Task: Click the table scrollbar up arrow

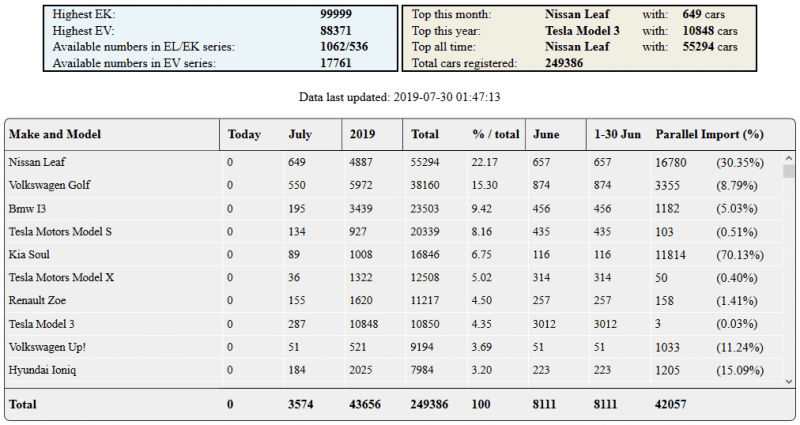Action: pyautogui.click(x=789, y=158)
